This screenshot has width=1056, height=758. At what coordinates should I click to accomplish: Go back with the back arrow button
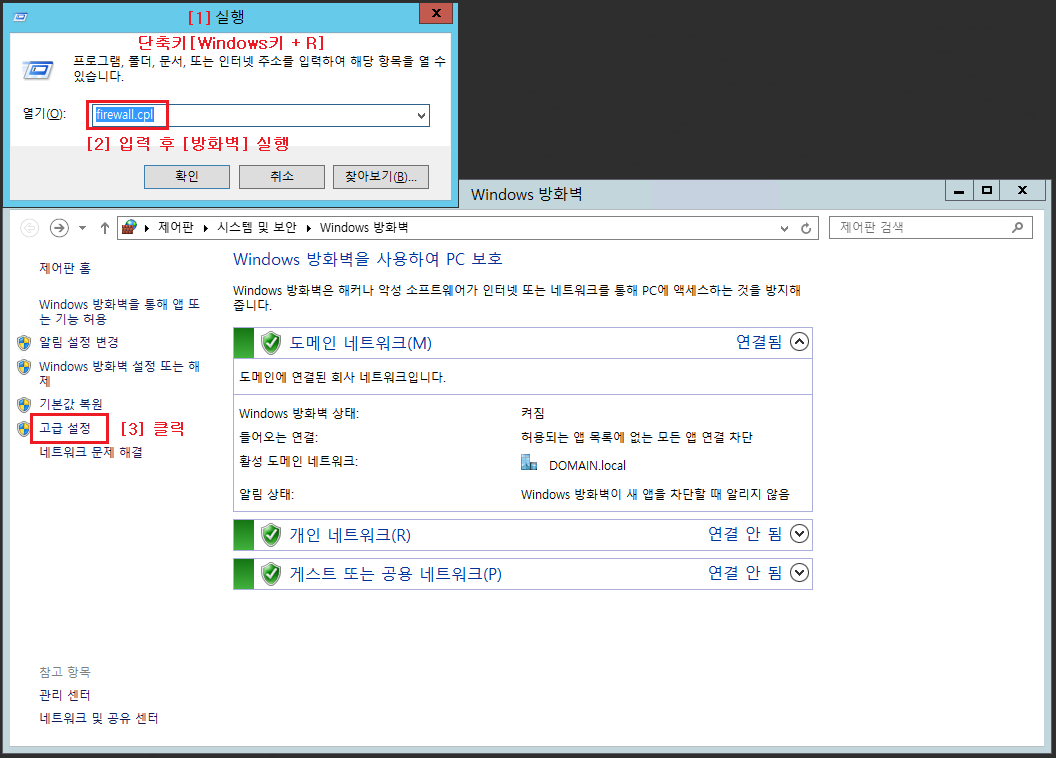pyautogui.click(x=30, y=228)
